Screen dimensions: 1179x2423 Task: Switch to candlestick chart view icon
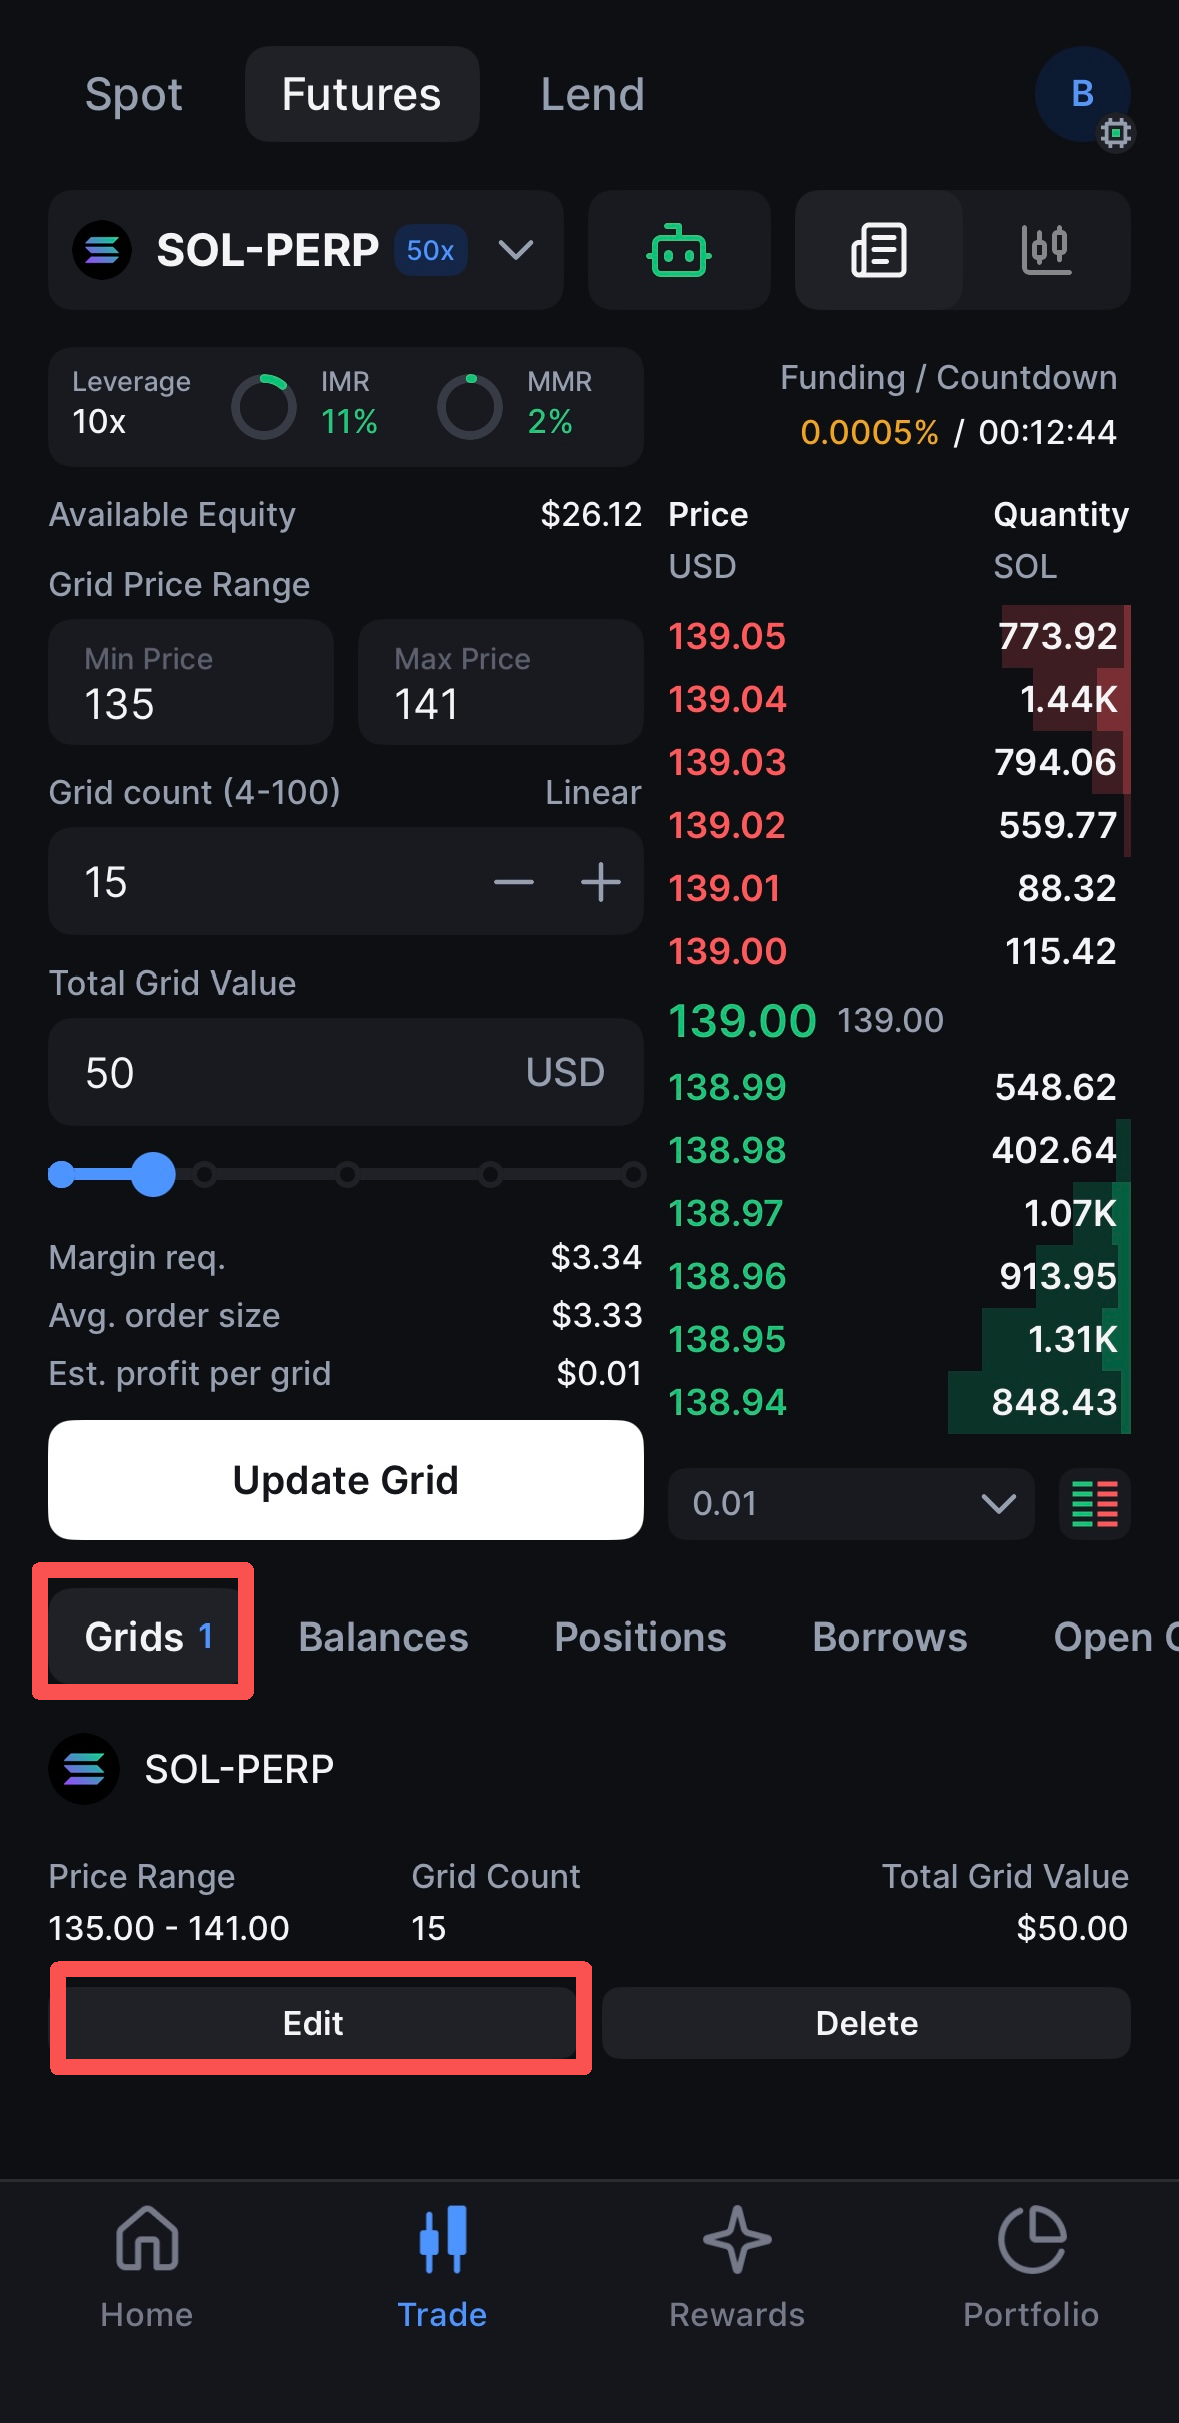[x=1046, y=250]
